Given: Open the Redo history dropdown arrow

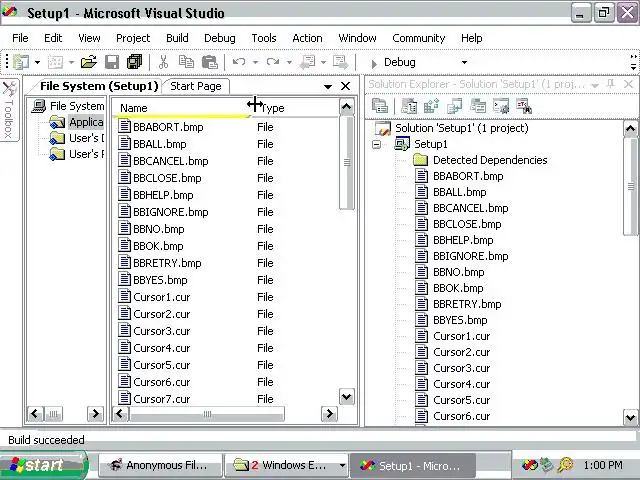Looking at the screenshot, I should pyautogui.click(x=289, y=62).
